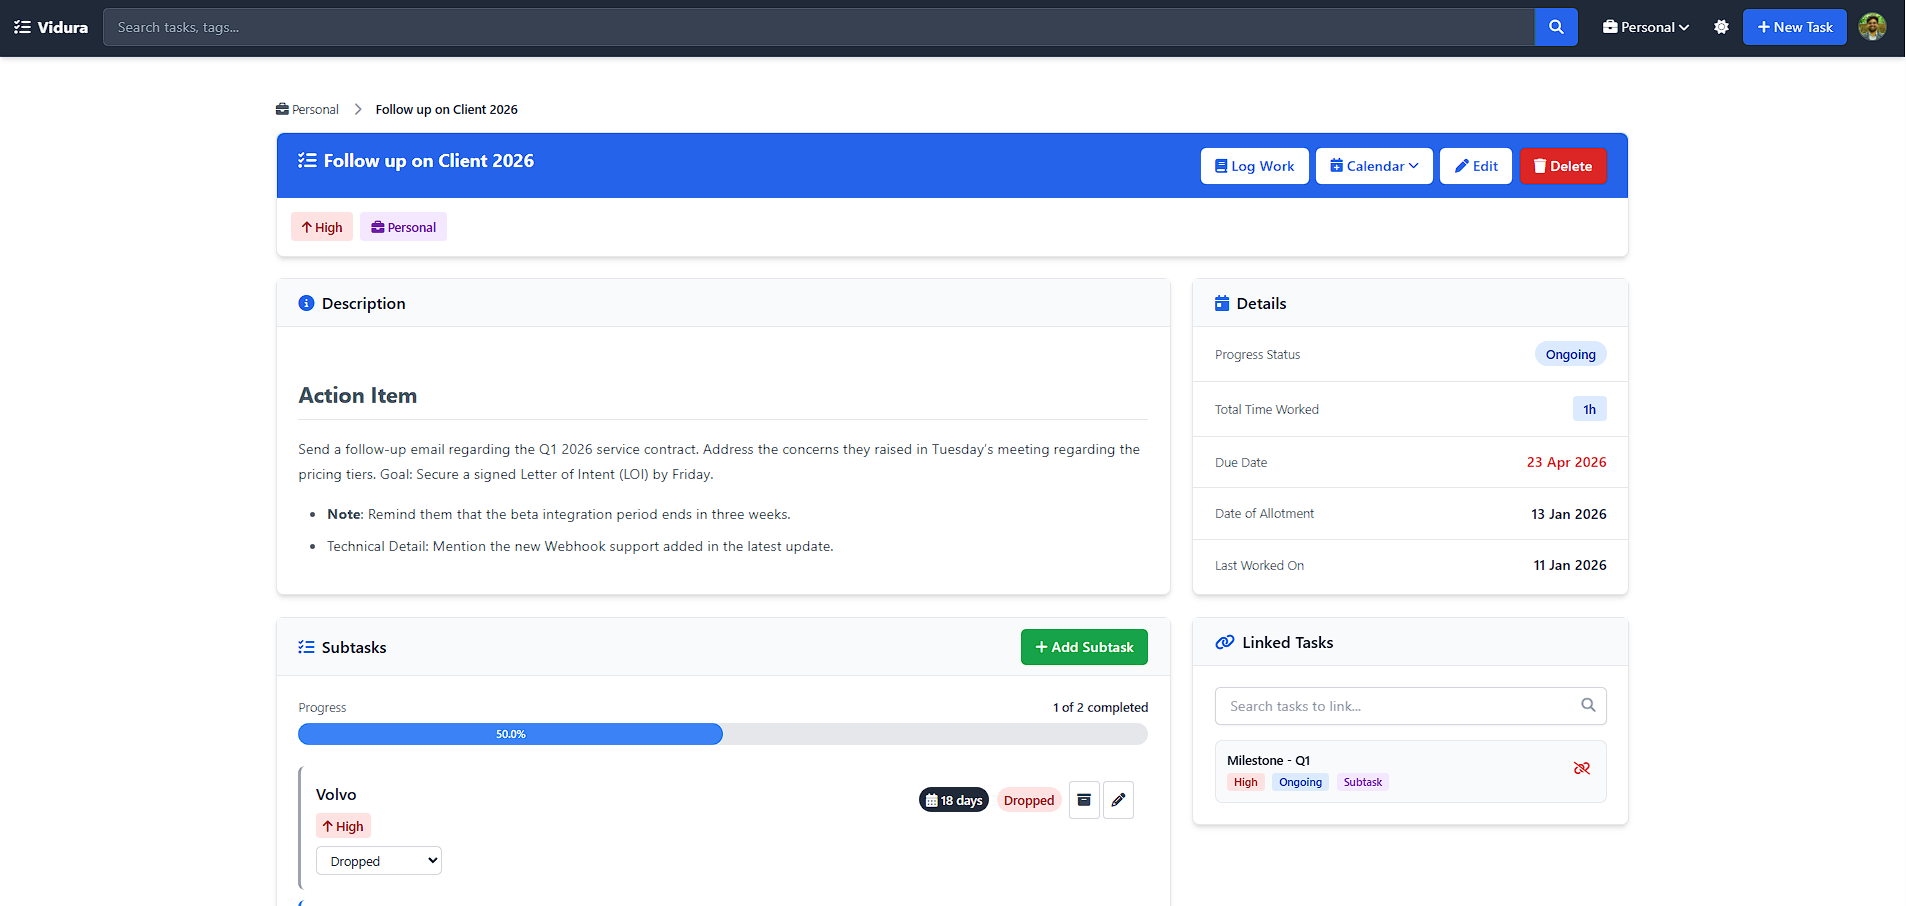Click the Vidura logo in the header
This screenshot has height=906, width=1906.
(x=51, y=27)
